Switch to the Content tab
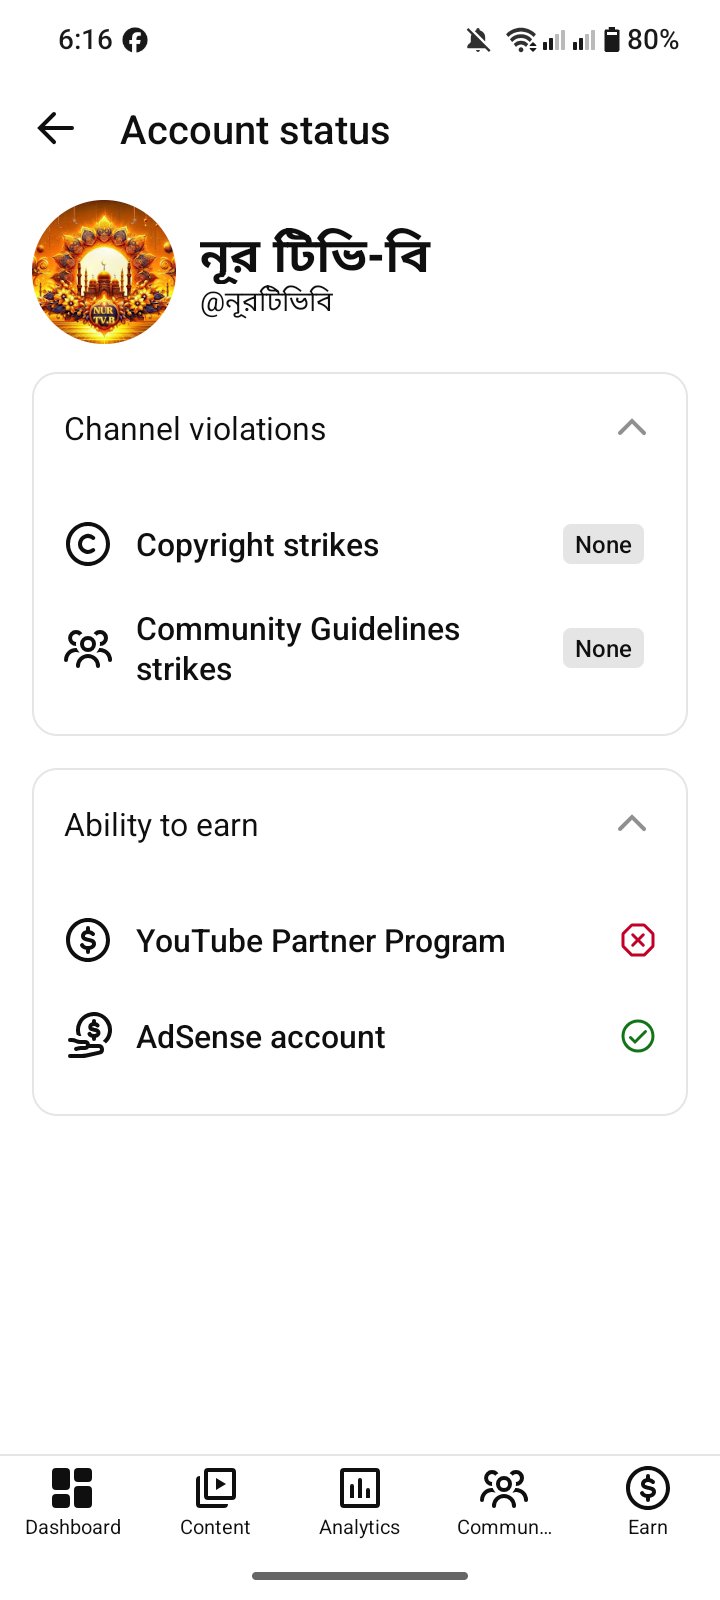Viewport: 720px width, 1600px height. click(x=215, y=1502)
